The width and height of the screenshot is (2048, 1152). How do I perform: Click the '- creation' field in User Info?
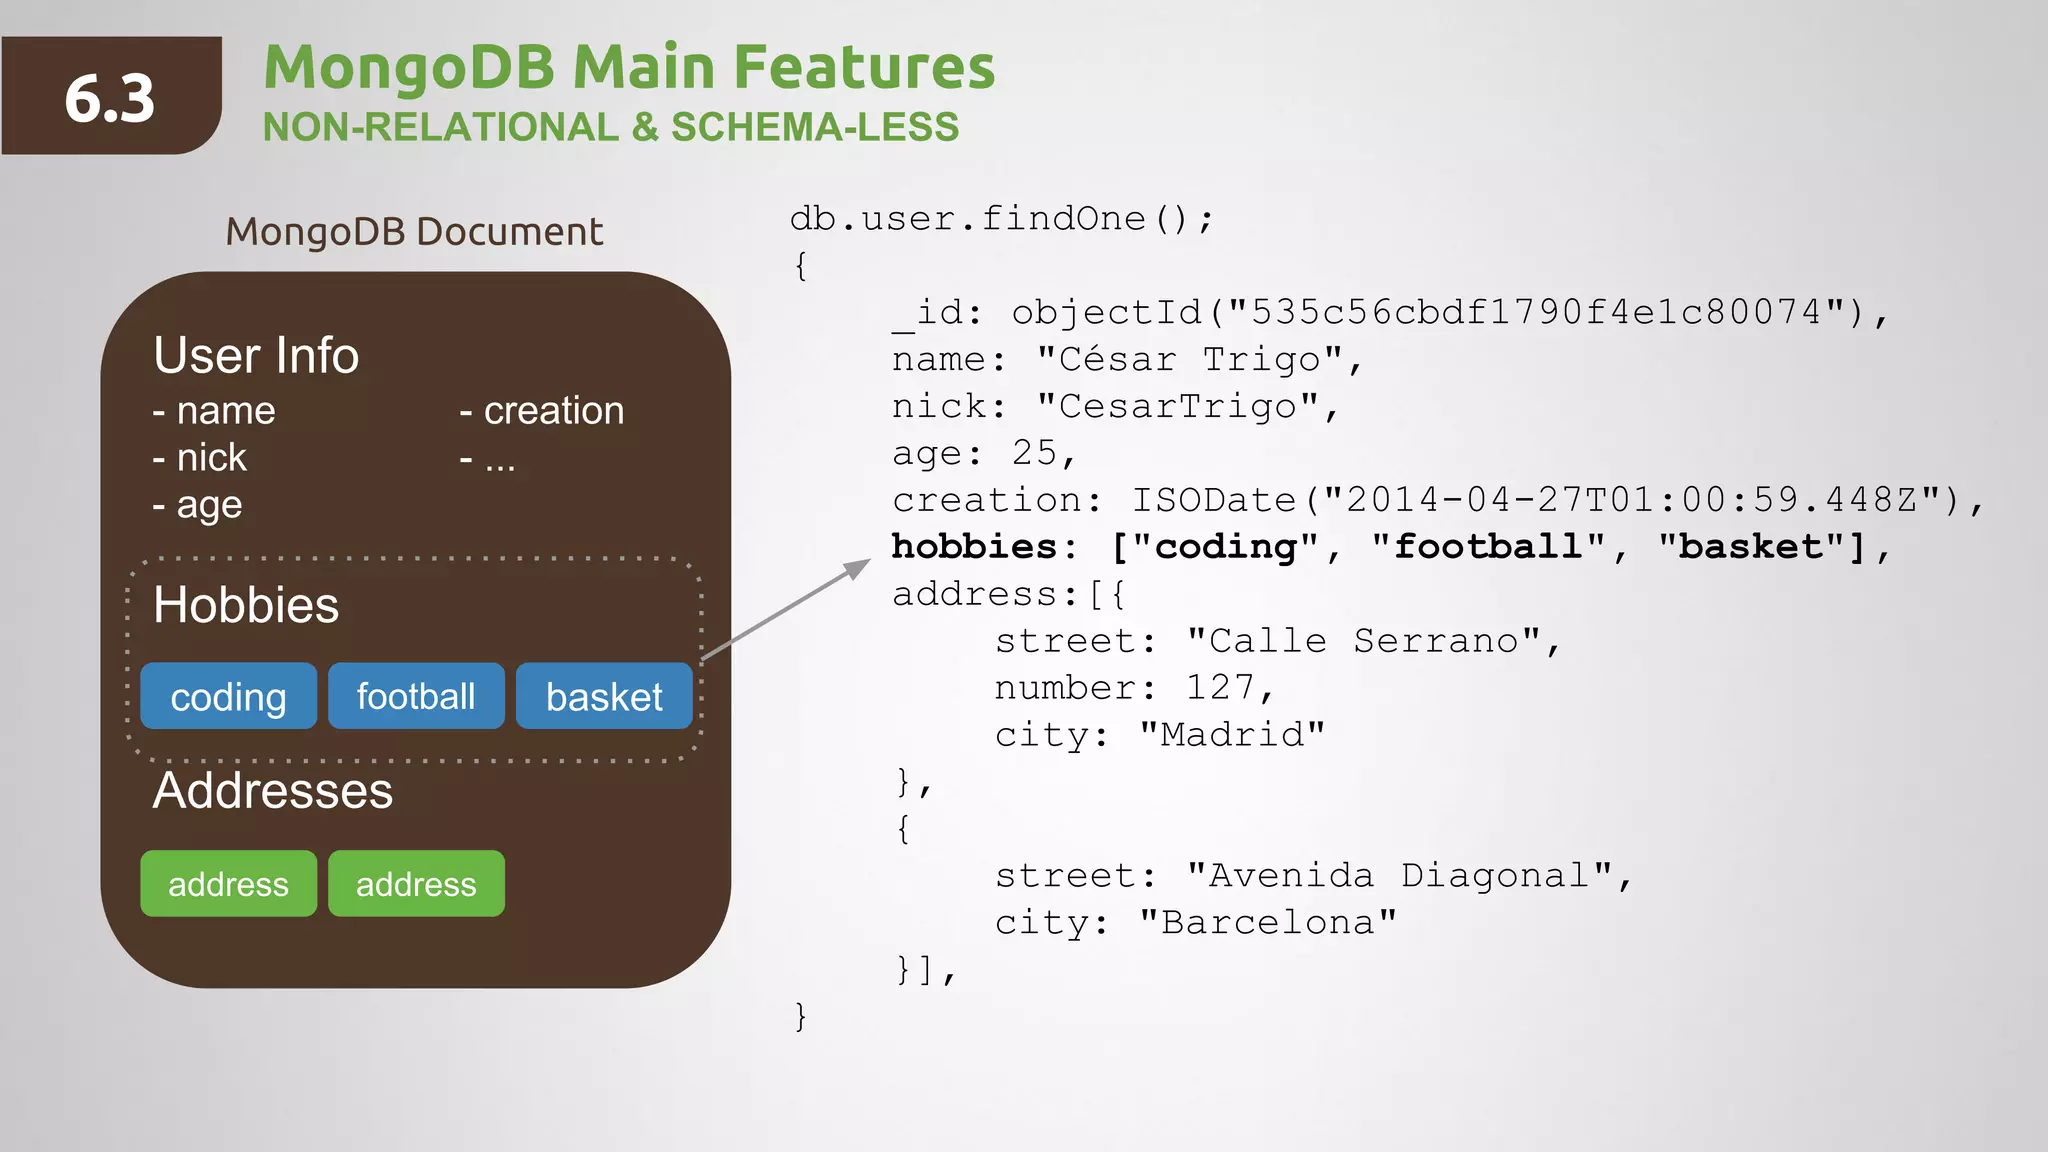click(542, 411)
